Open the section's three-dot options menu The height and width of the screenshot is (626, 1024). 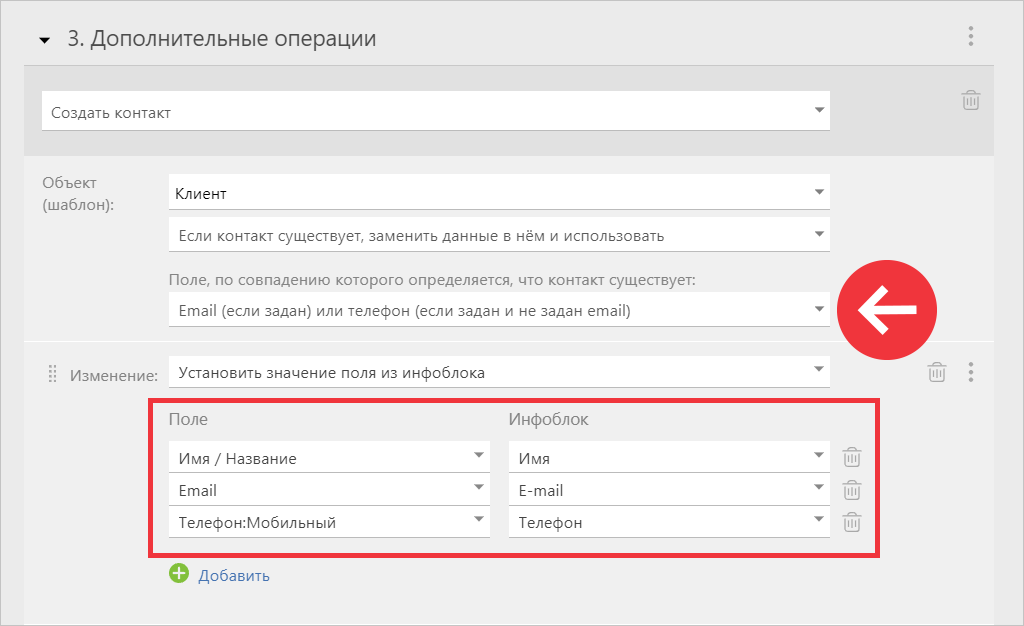coord(970,37)
